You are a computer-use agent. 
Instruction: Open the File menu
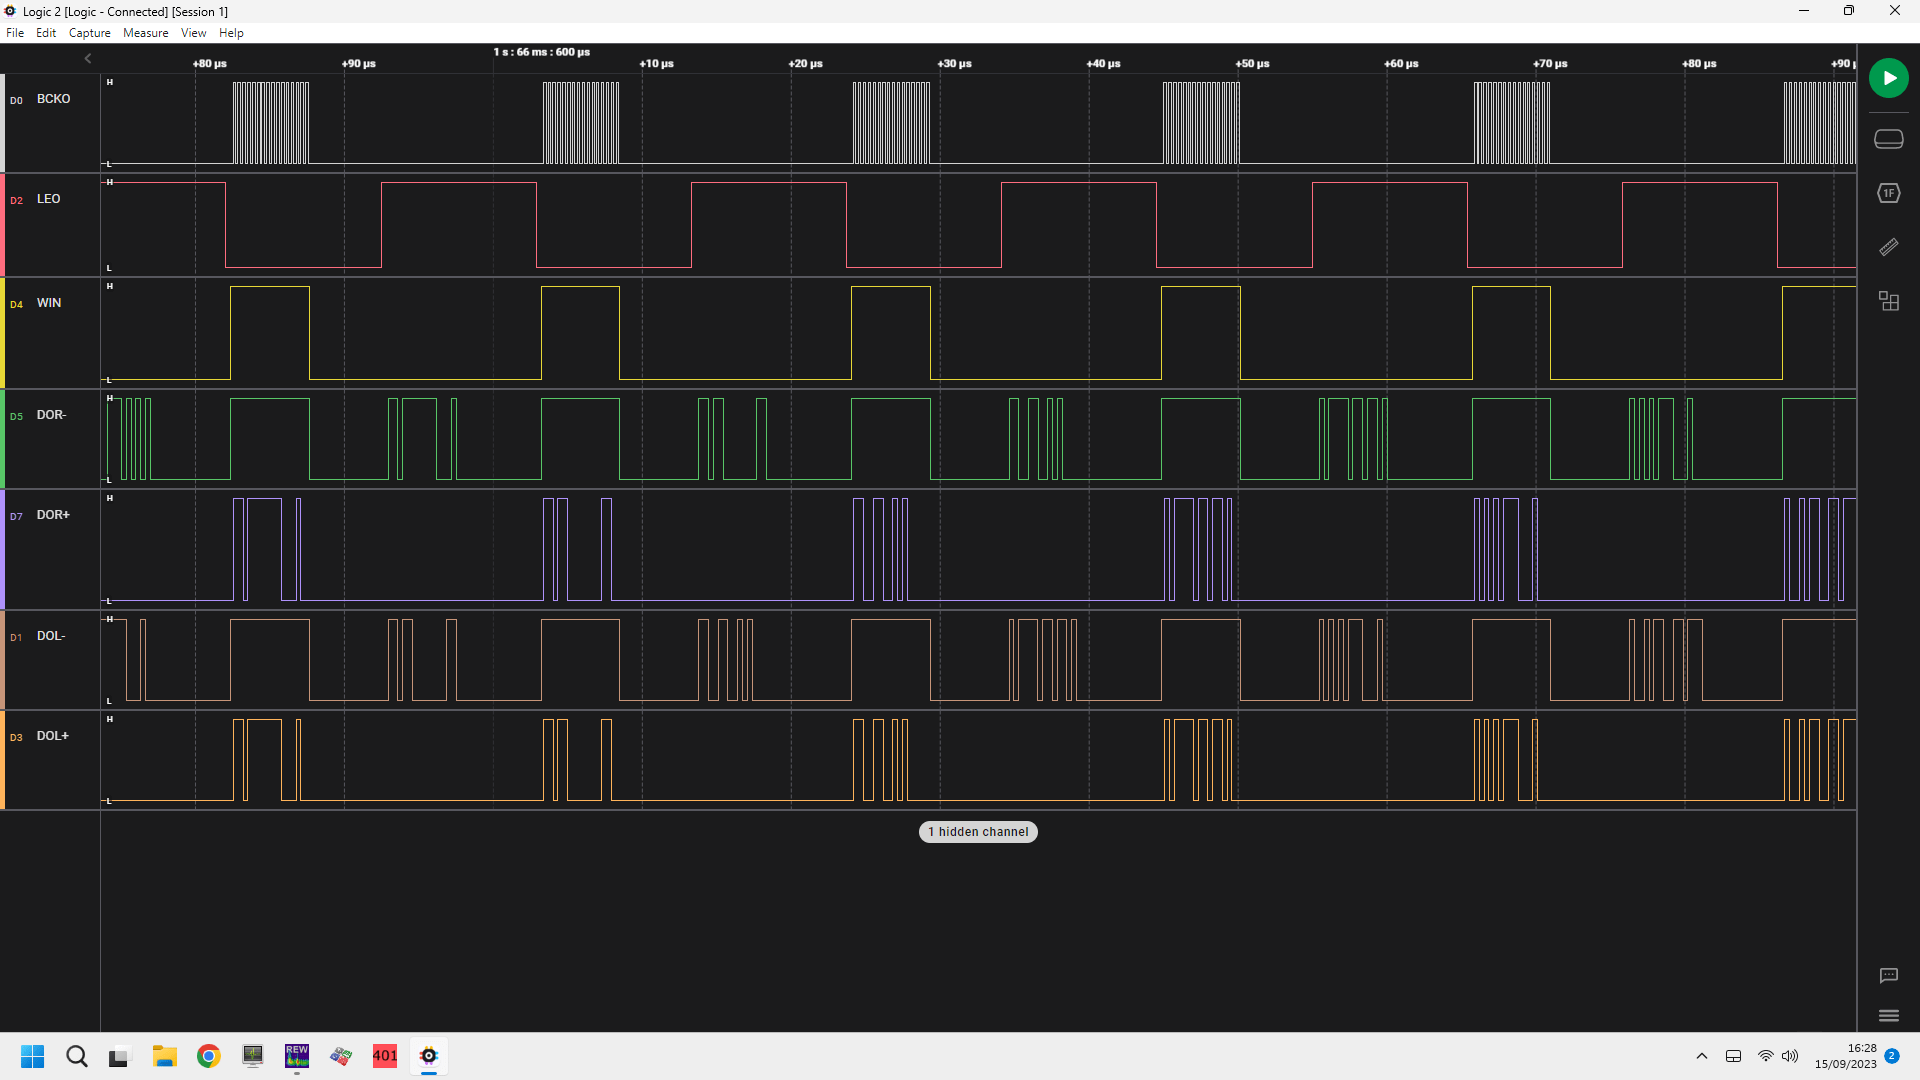click(x=15, y=33)
